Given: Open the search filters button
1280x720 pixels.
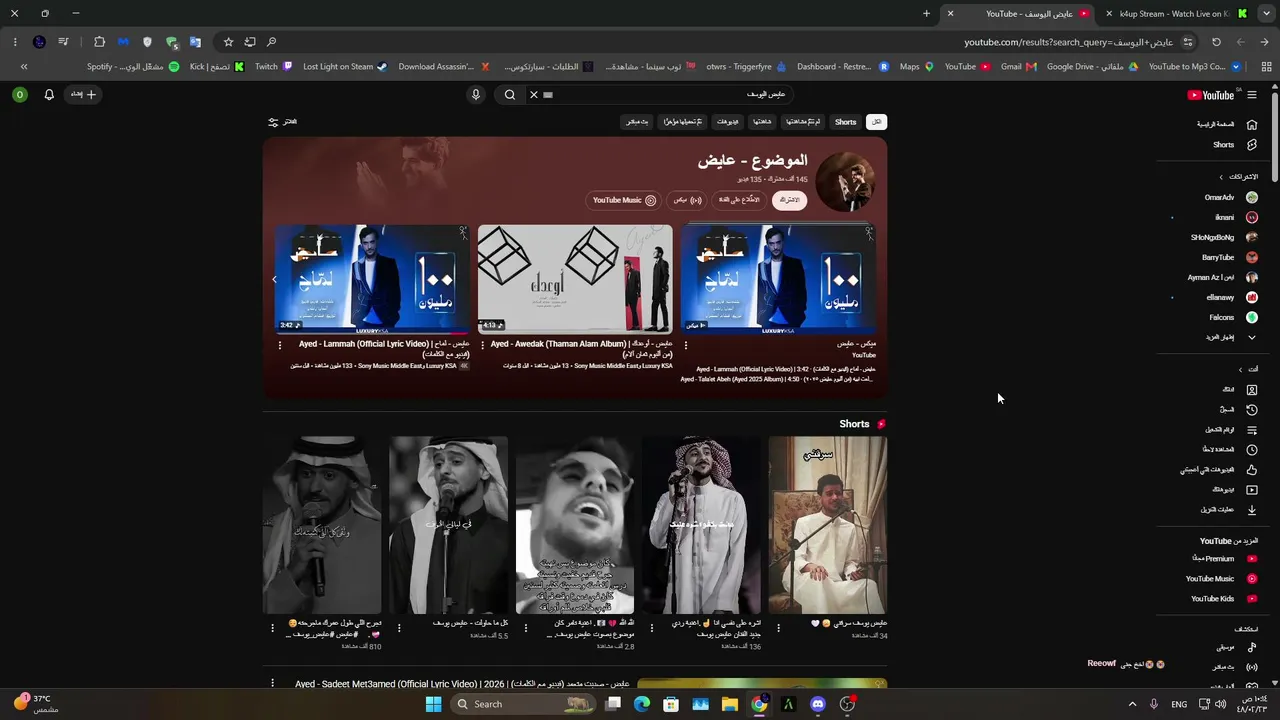Looking at the screenshot, I should click(x=282, y=122).
